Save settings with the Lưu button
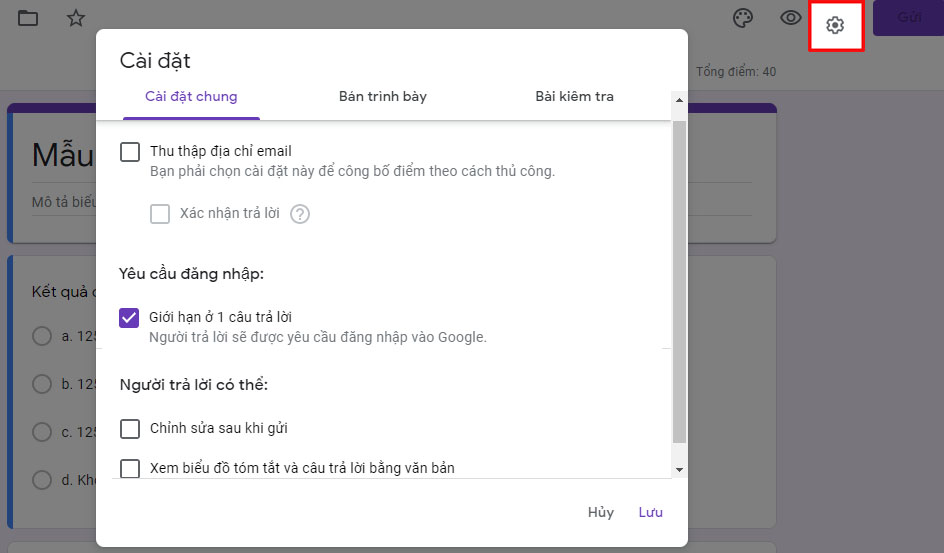 tap(650, 512)
